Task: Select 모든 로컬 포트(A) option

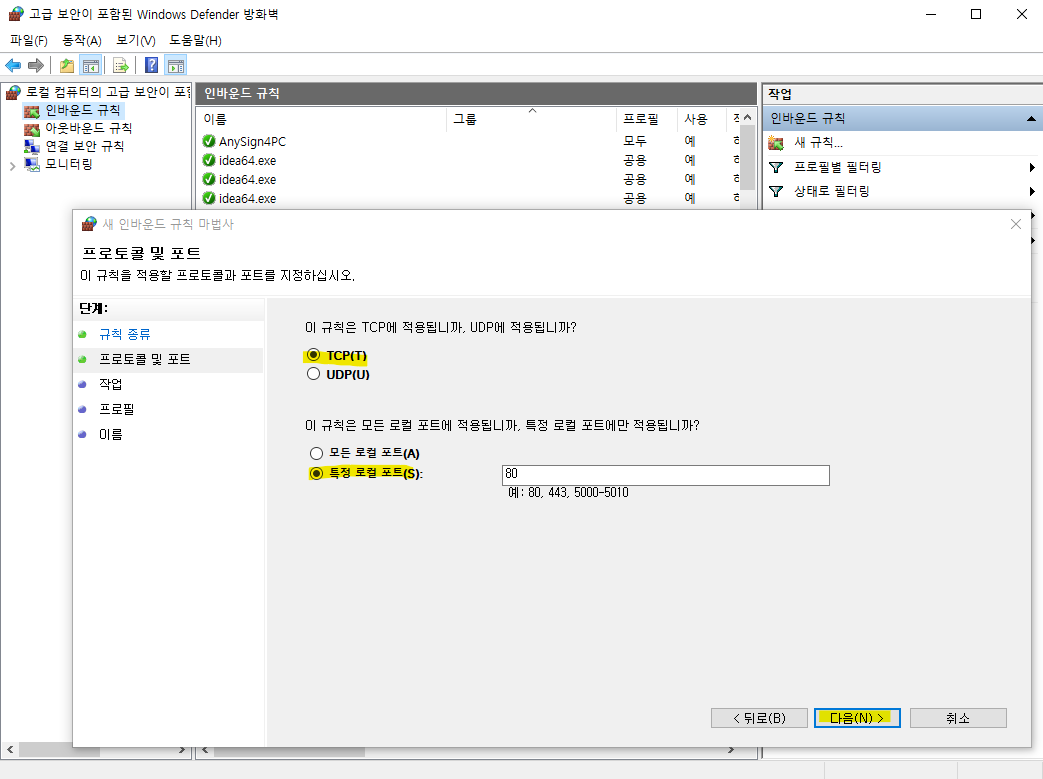Action: coord(316,453)
